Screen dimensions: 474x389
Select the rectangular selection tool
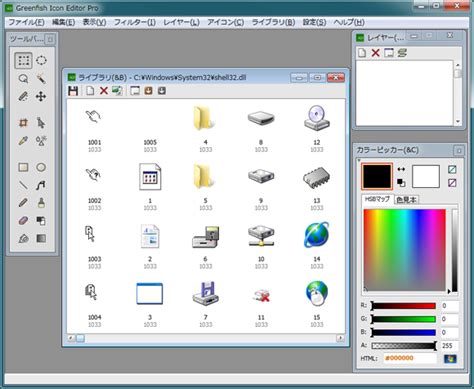click(23, 61)
